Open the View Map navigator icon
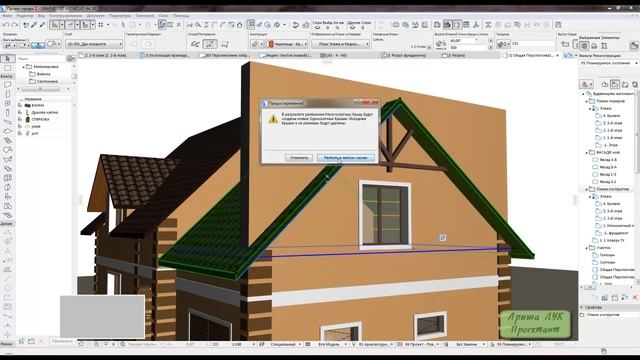Image resolution: width=640 pixels, height=360 pixels. point(615,84)
